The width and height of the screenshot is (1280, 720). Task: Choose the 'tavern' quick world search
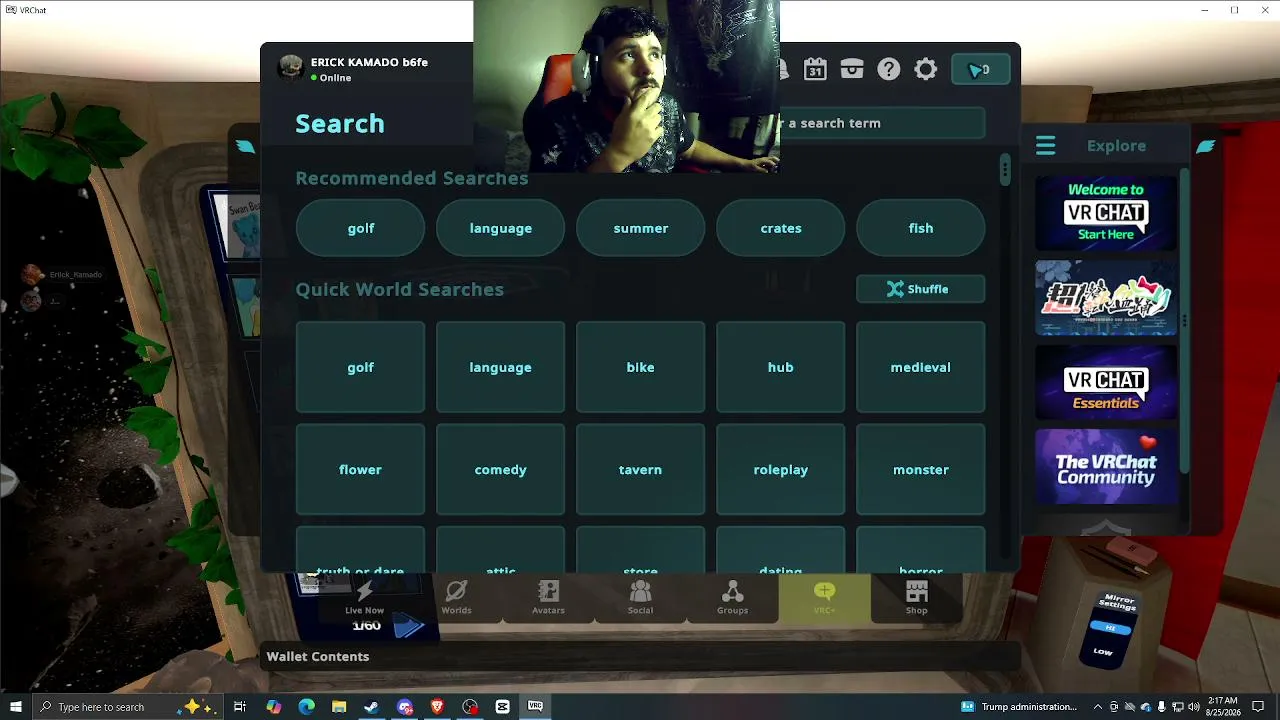(x=640, y=469)
